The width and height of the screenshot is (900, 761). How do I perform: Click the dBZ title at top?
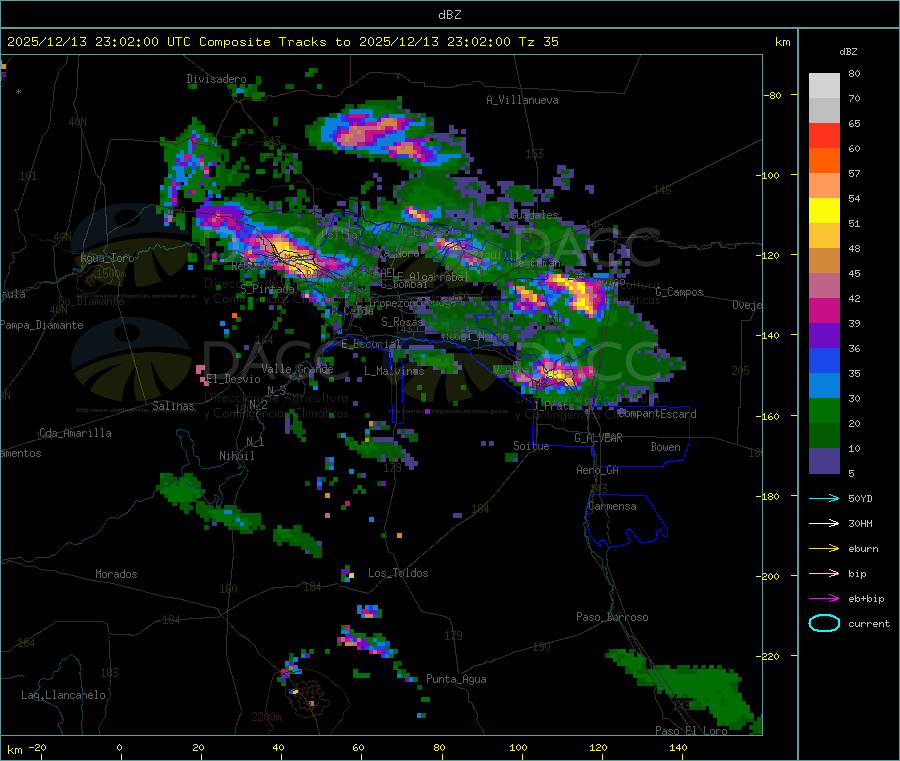450,15
